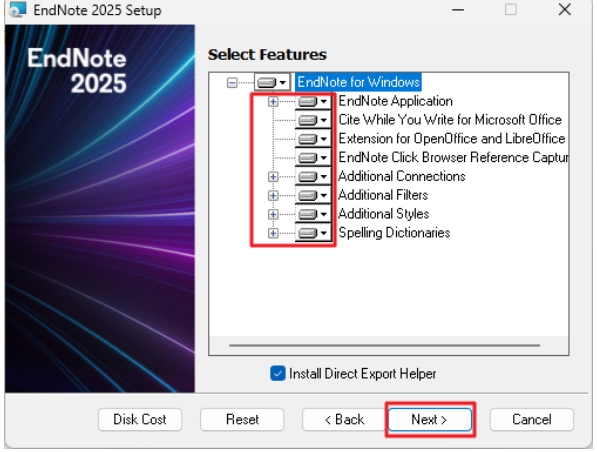Uncheck Install Direct Export Helper checkbox
The width and height of the screenshot is (597, 452).
point(278,373)
